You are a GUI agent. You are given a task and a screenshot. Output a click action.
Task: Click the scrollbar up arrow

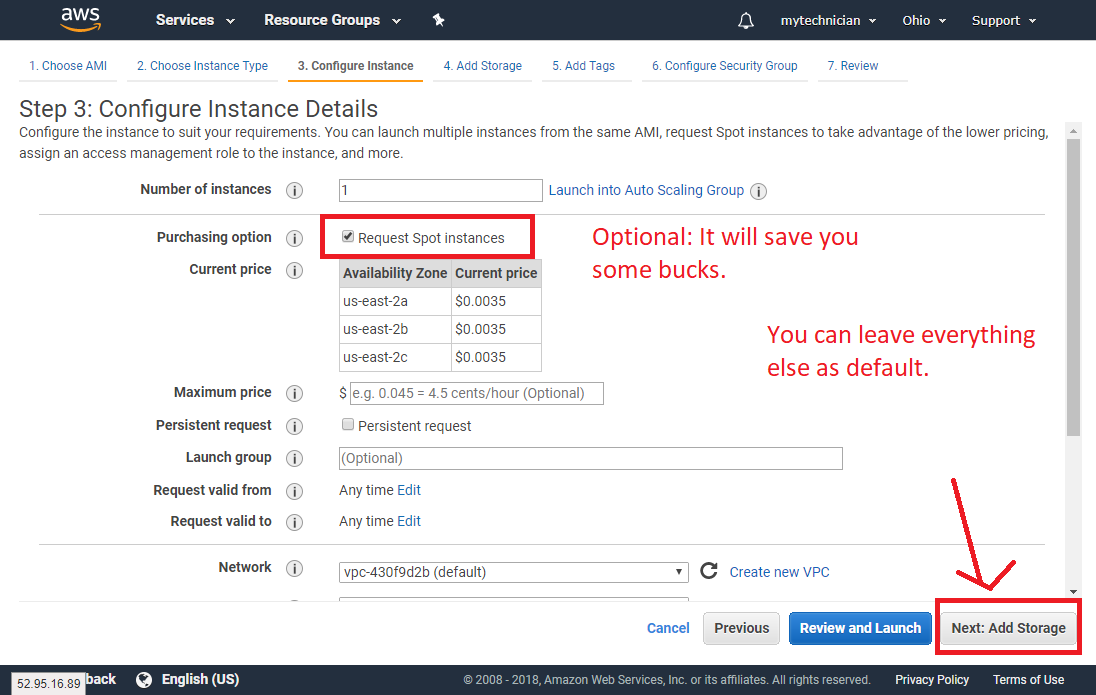coord(1074,131)
